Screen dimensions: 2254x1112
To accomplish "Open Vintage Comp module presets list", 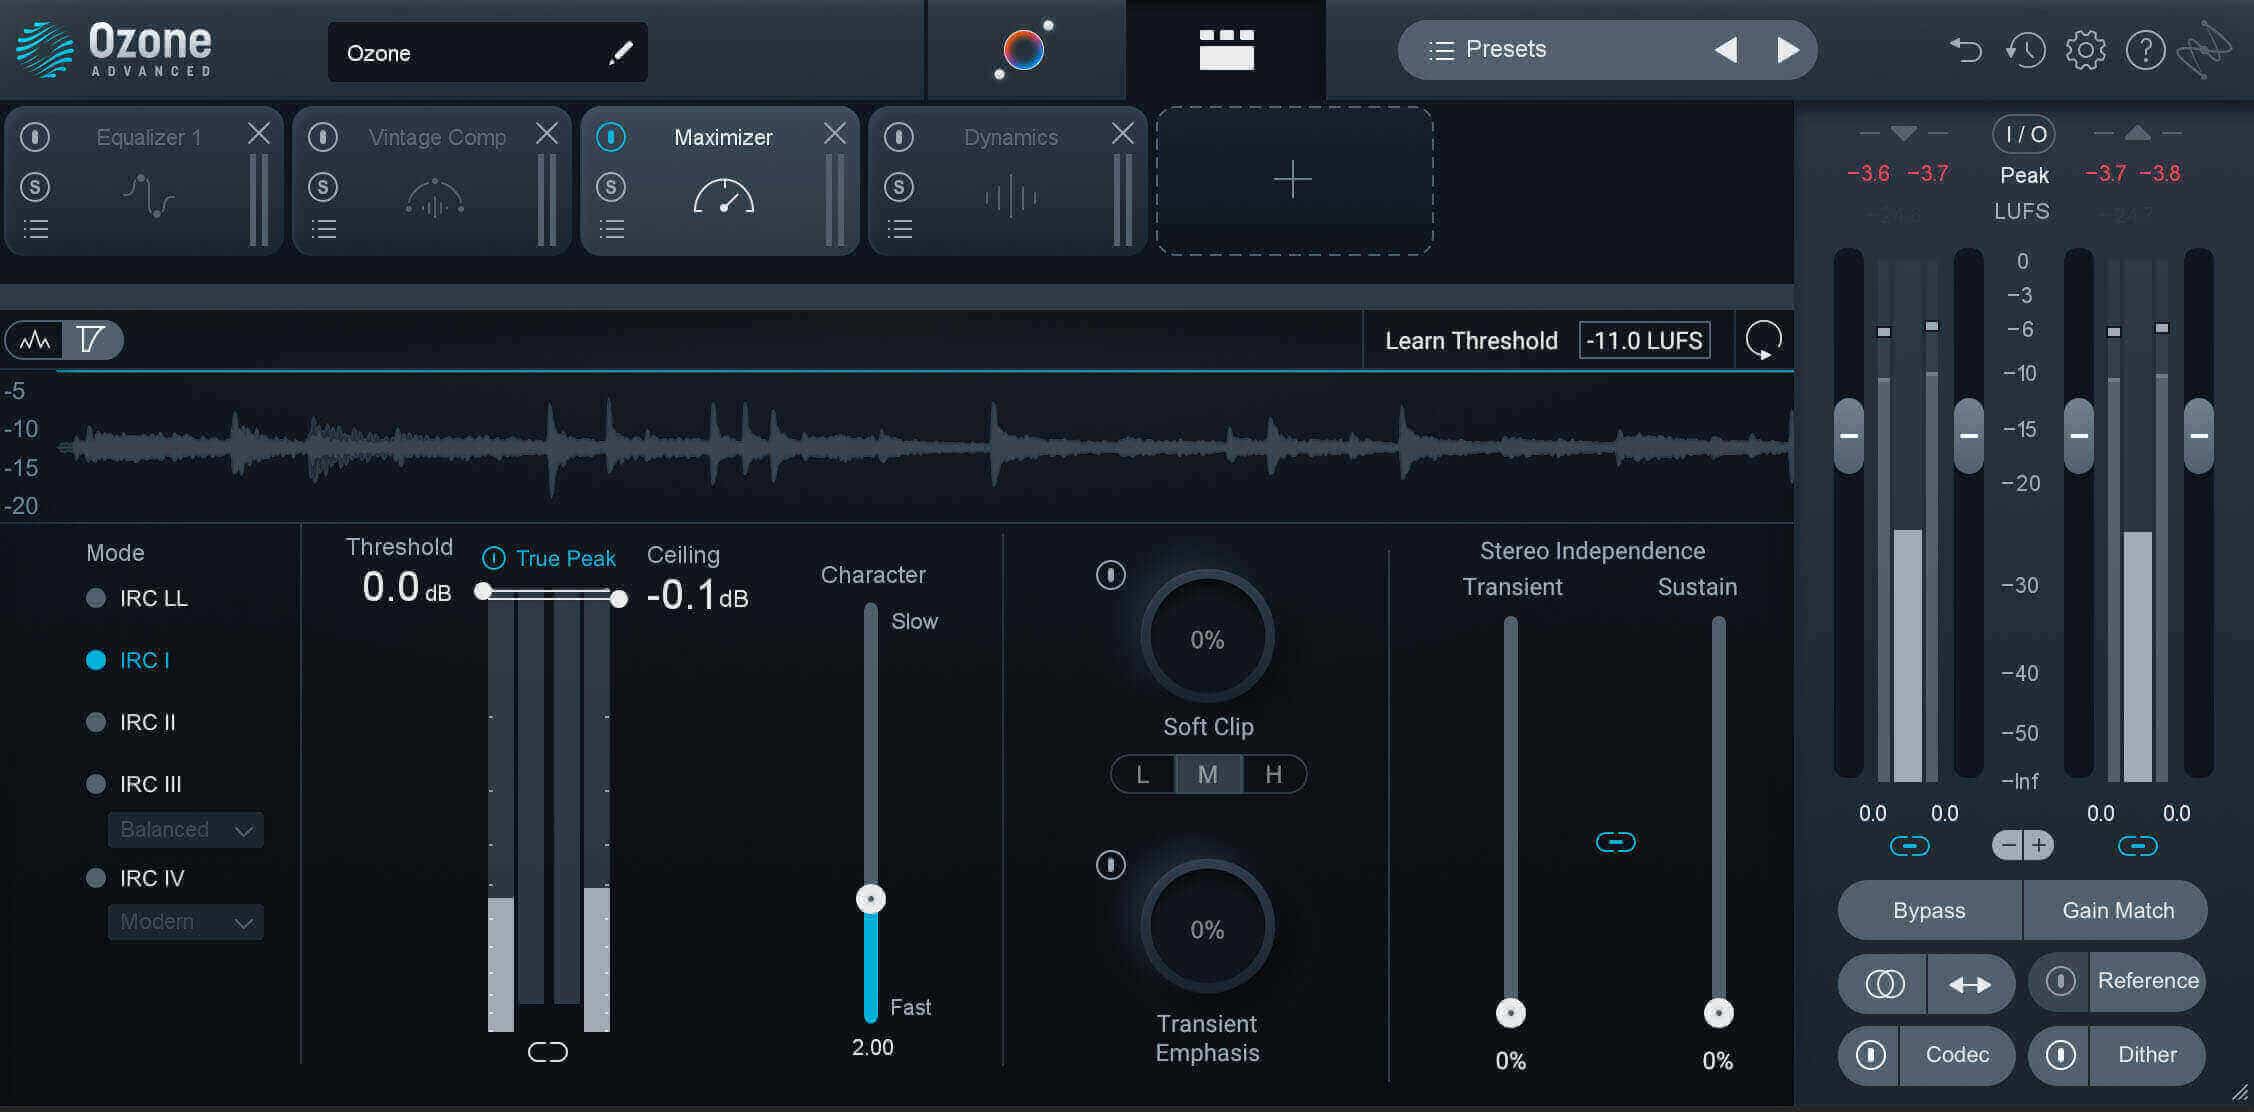I will [323, 229].
